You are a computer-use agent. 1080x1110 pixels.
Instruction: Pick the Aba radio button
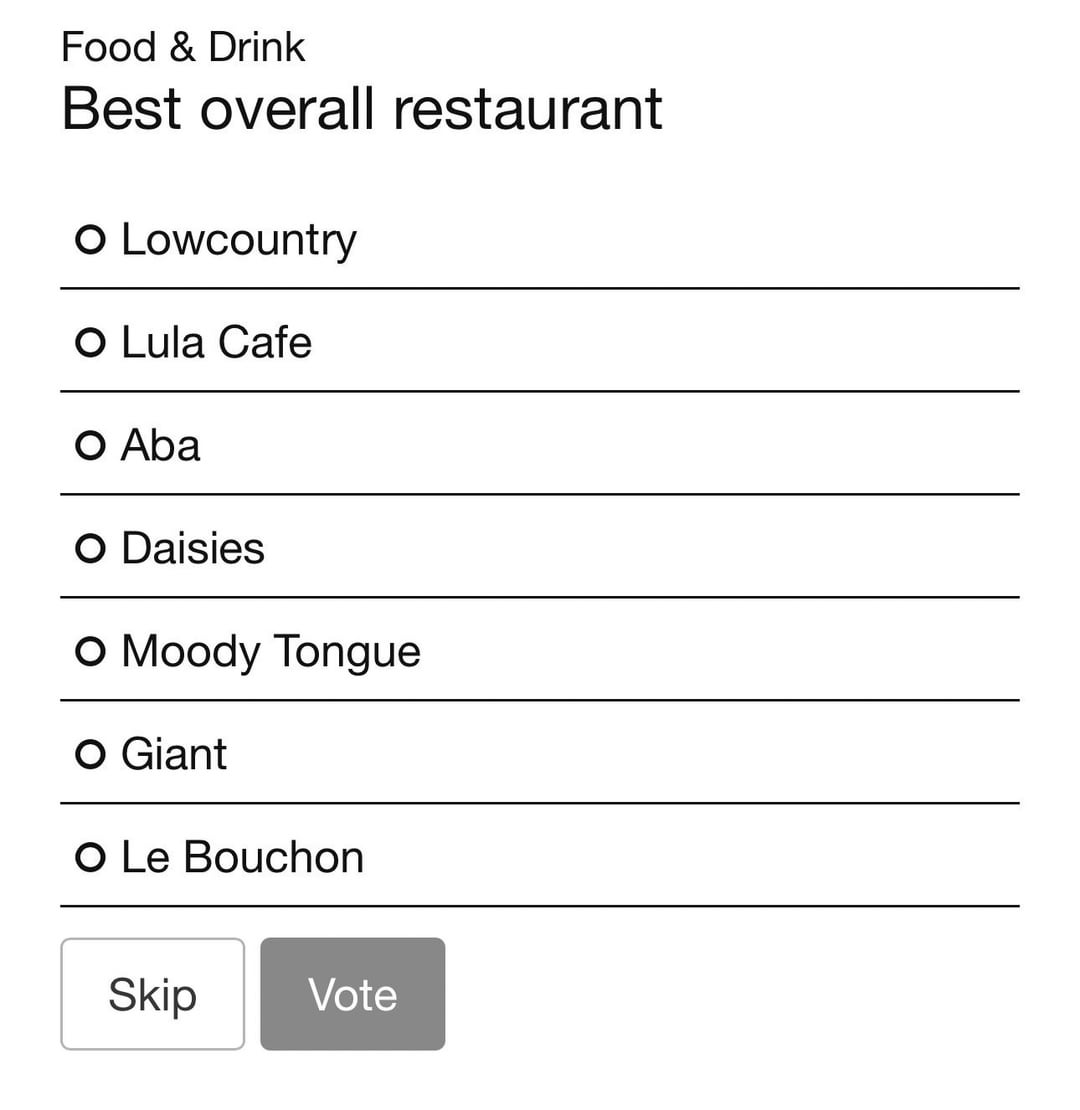[x=90, y=446]
